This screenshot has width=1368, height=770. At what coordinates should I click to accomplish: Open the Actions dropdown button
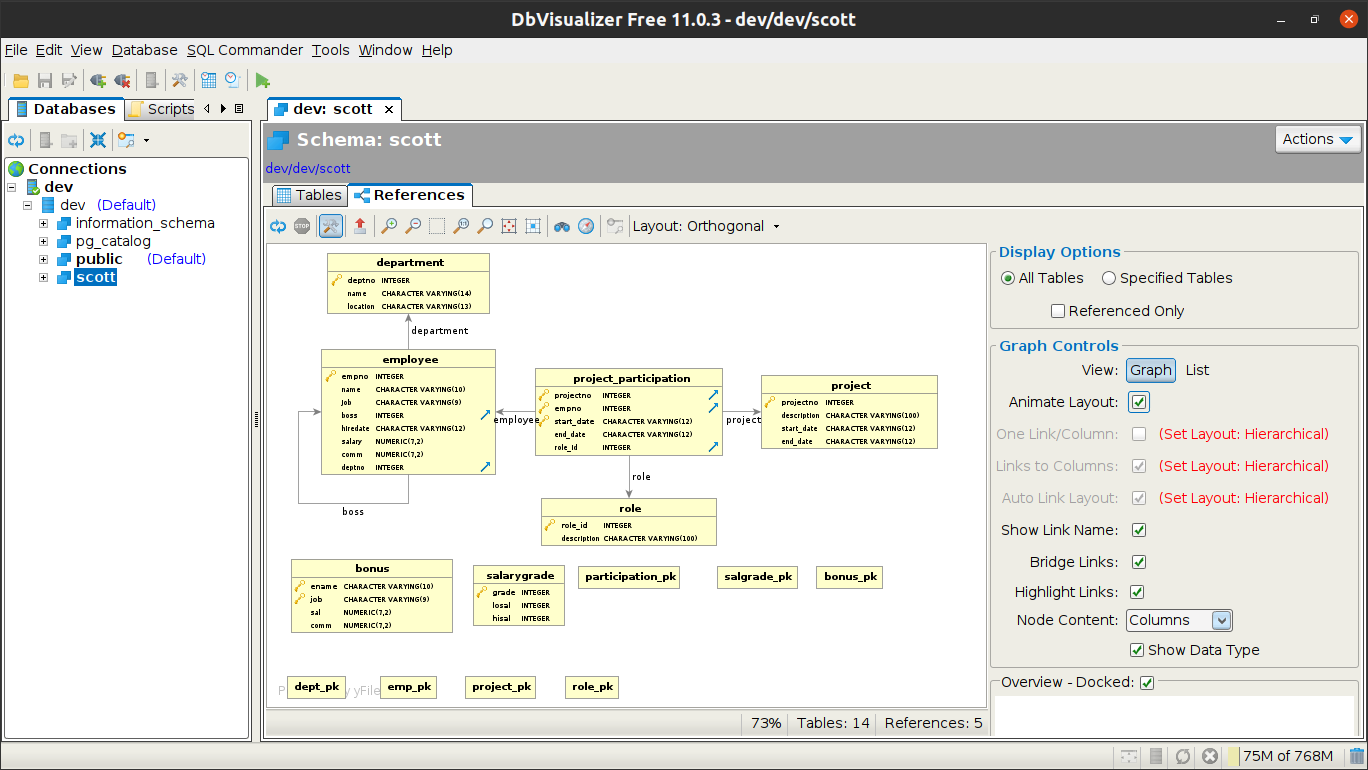click(x=1318, y=139)
